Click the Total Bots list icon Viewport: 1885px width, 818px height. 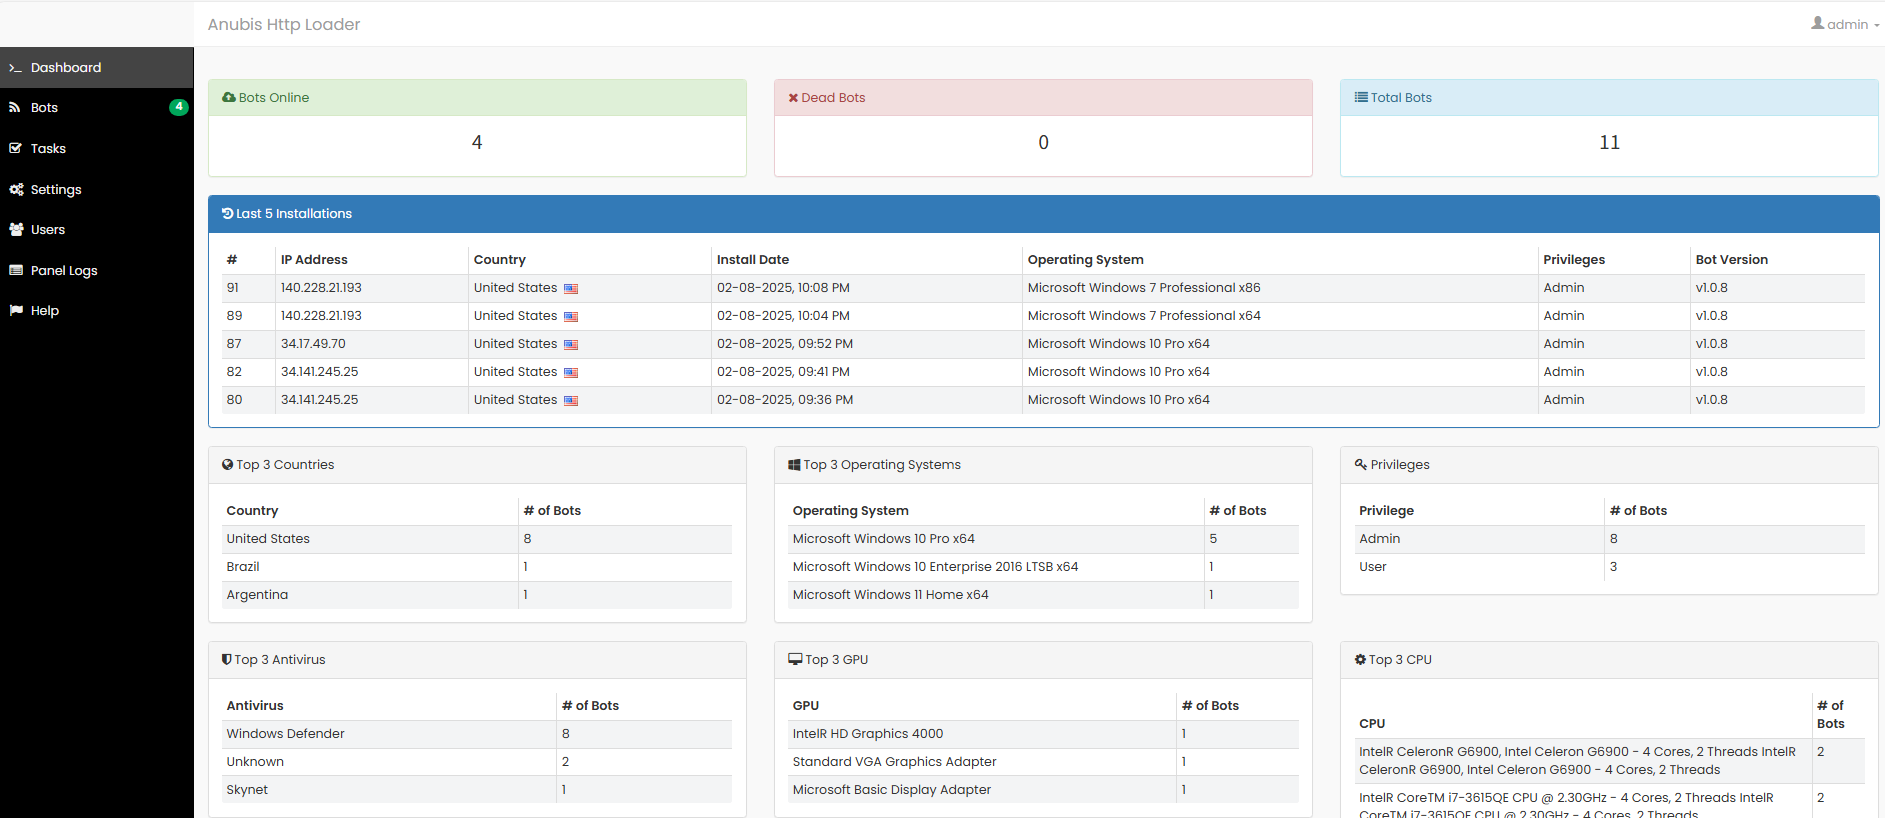(x=1361, y=97)
